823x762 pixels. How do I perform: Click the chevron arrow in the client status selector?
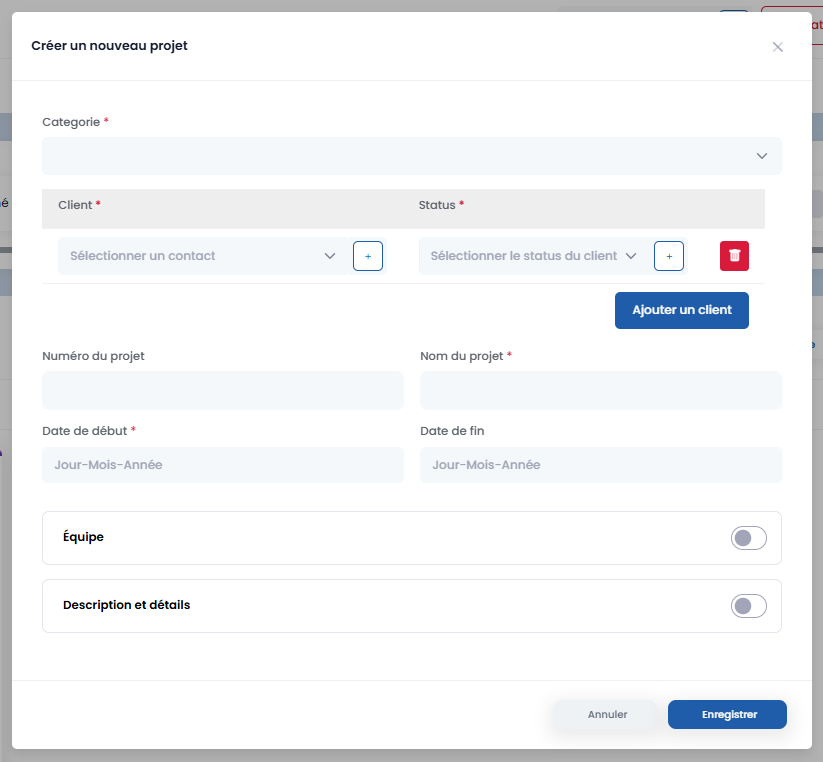pos(631,256)
